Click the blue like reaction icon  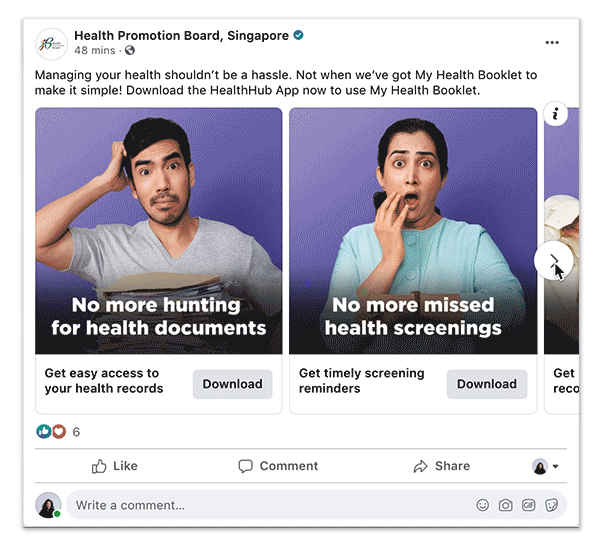(44, 432)
